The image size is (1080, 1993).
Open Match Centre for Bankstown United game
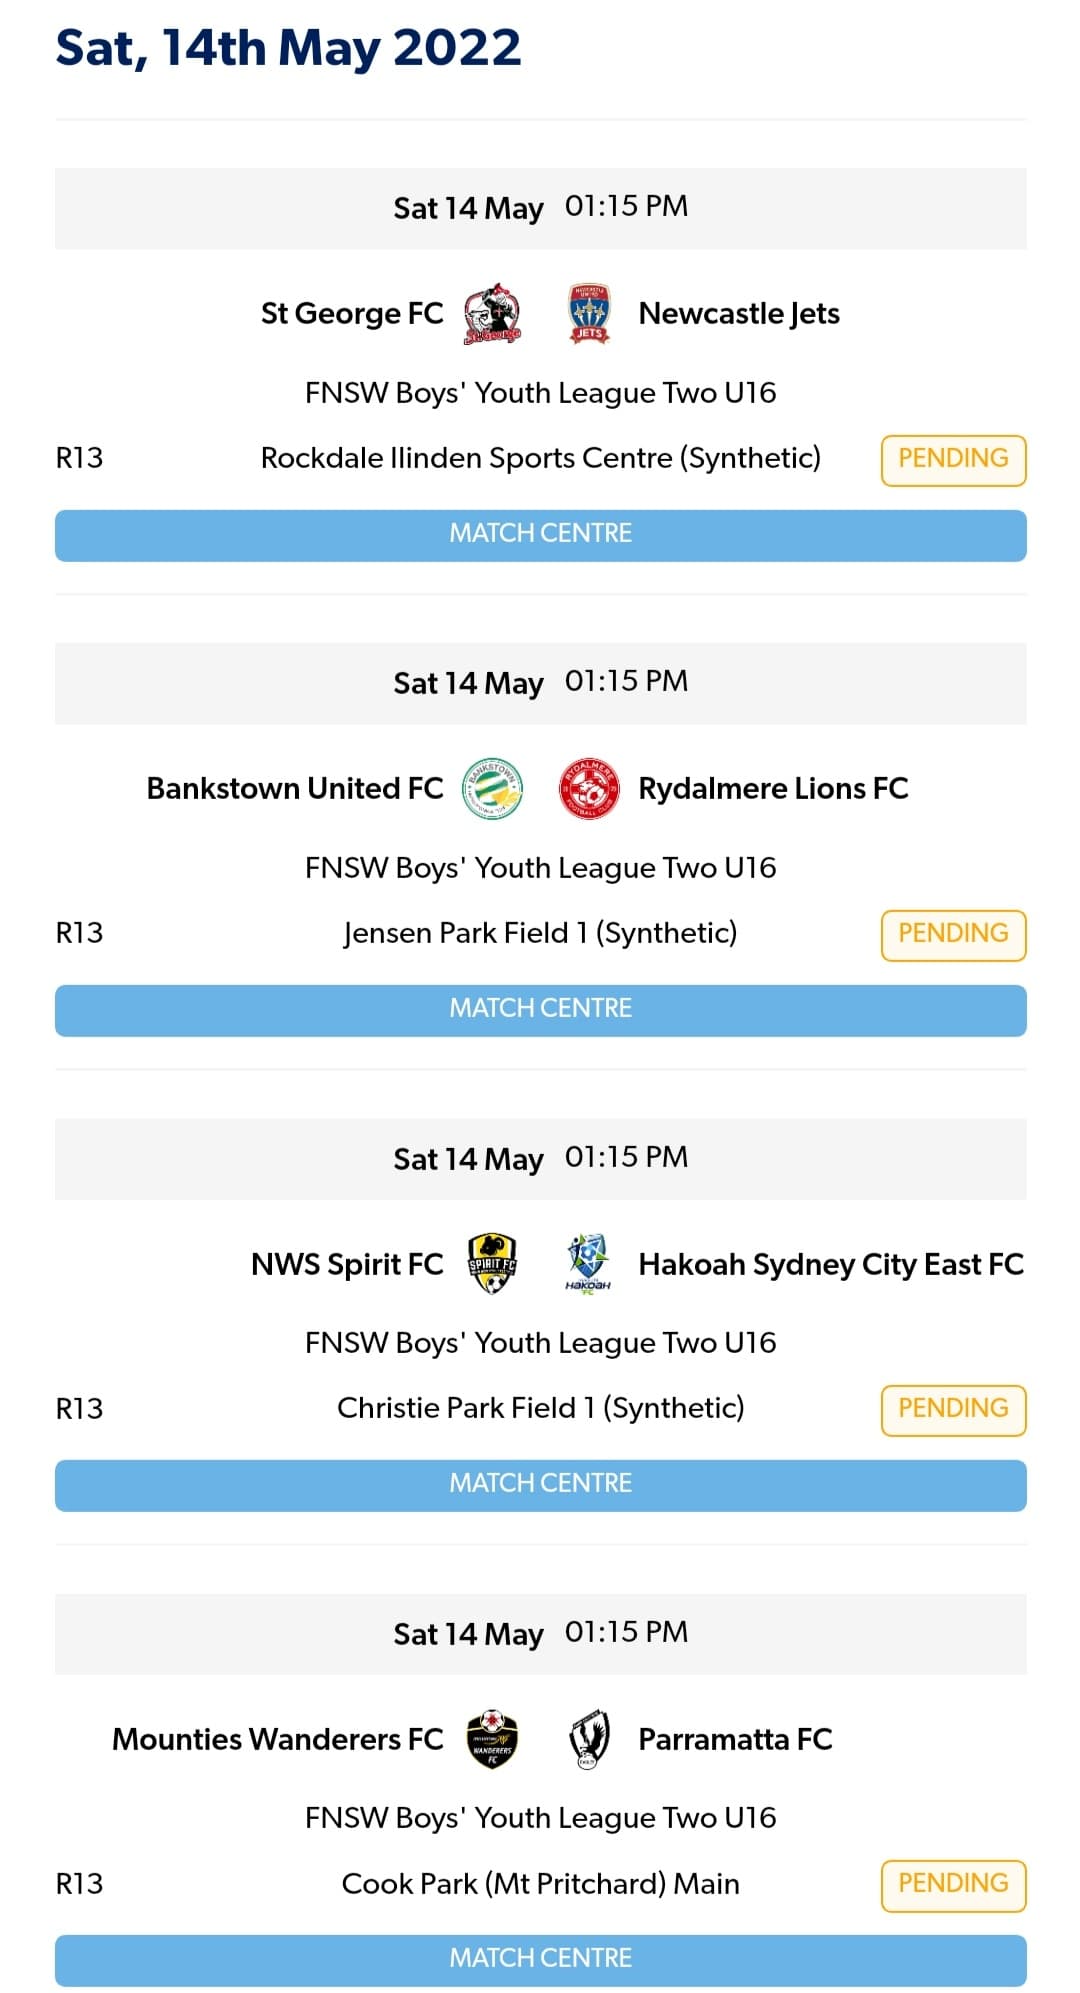coord(540,1008)
